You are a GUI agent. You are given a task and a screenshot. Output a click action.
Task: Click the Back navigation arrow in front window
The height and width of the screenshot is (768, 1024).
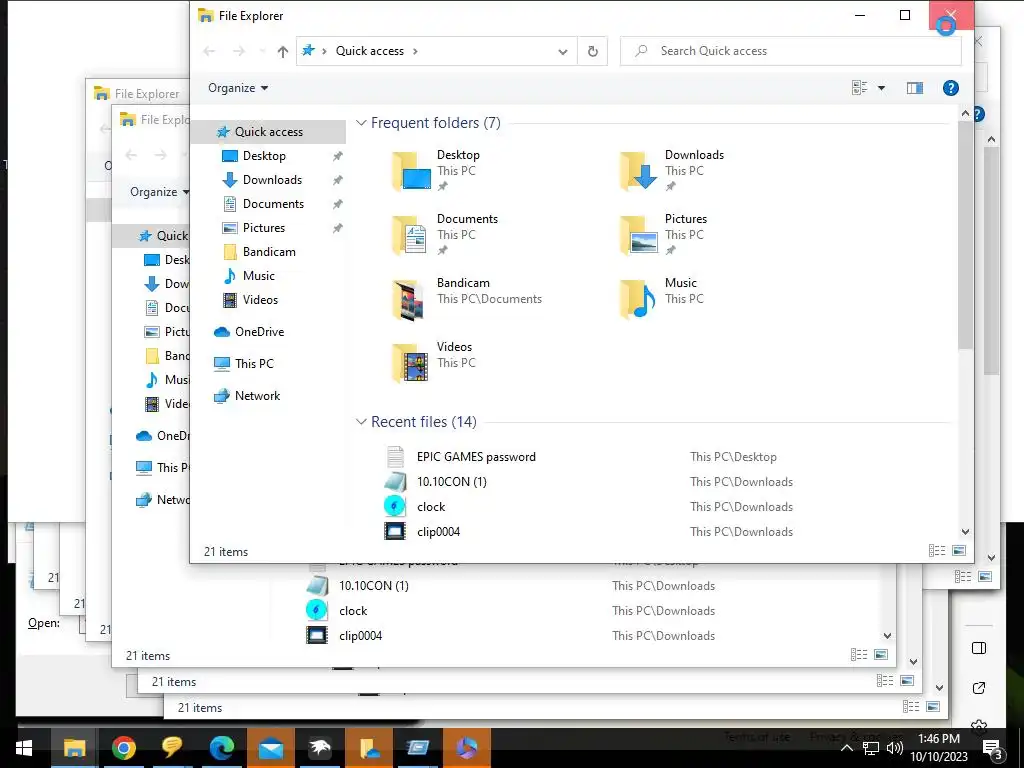tap(209, 51)
